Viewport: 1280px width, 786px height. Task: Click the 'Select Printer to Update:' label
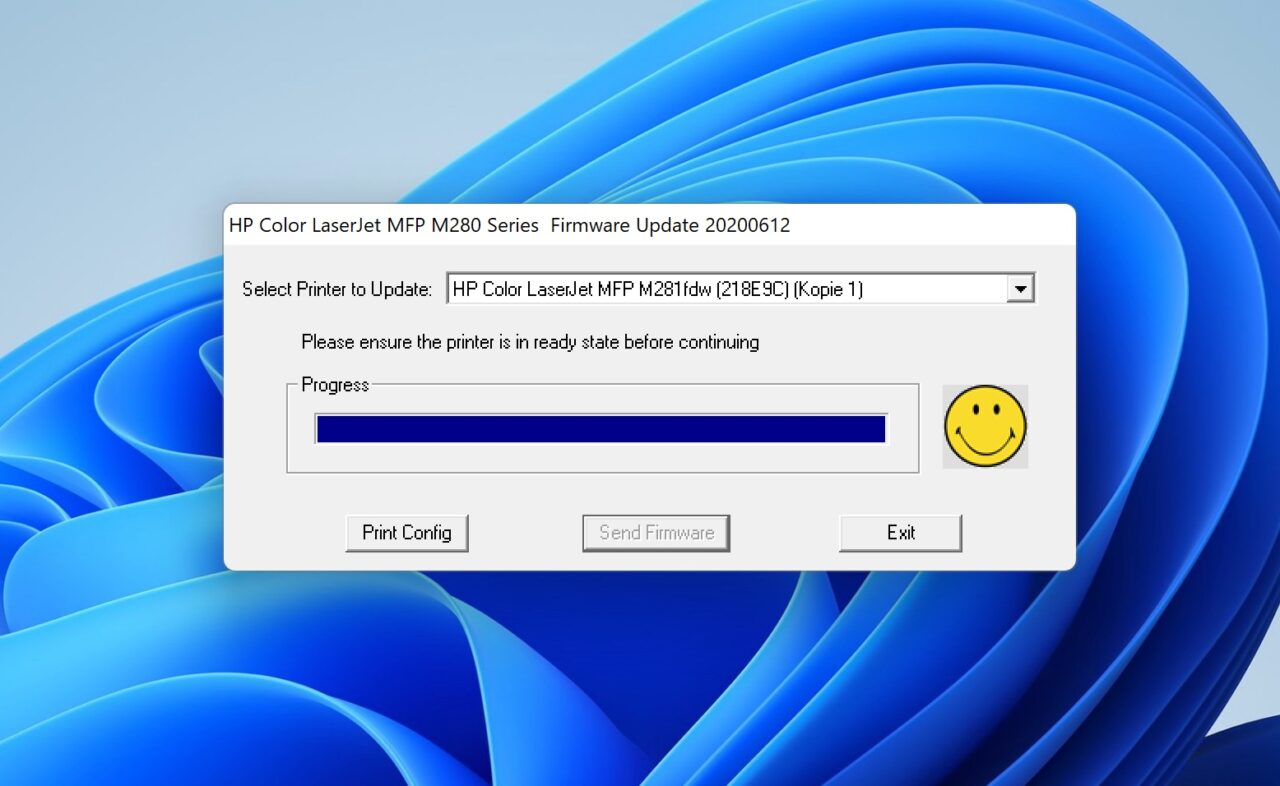337,290
